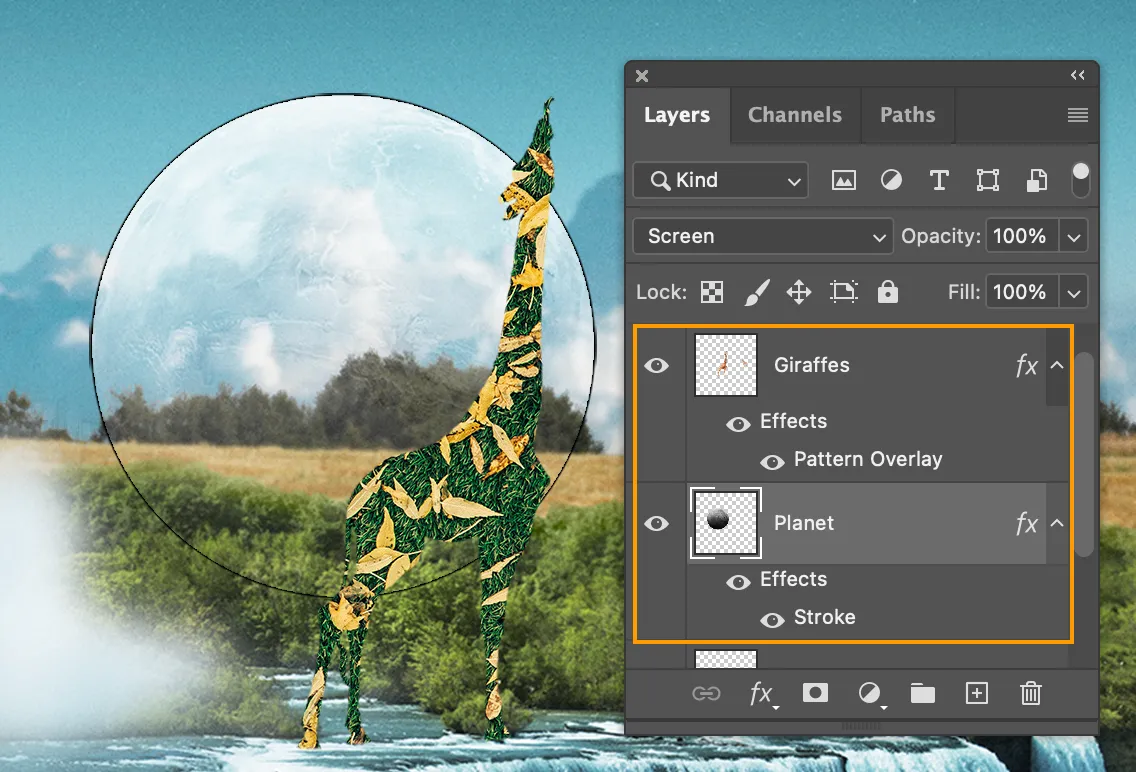Add a layer mask
The image size is (1136, 772).
(815, 693)
